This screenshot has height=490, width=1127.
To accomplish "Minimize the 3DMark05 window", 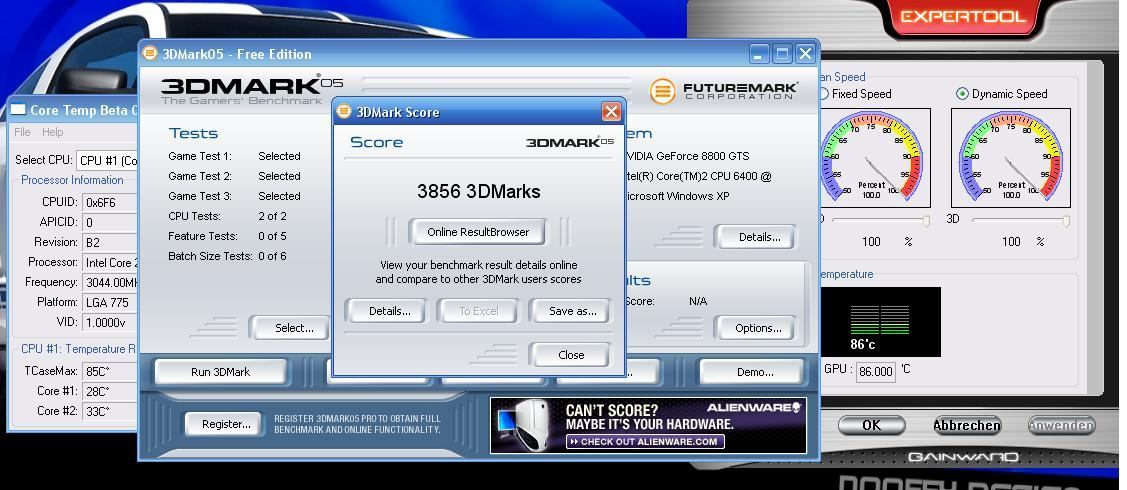I will pyautogui.click(x=758, y=54).
